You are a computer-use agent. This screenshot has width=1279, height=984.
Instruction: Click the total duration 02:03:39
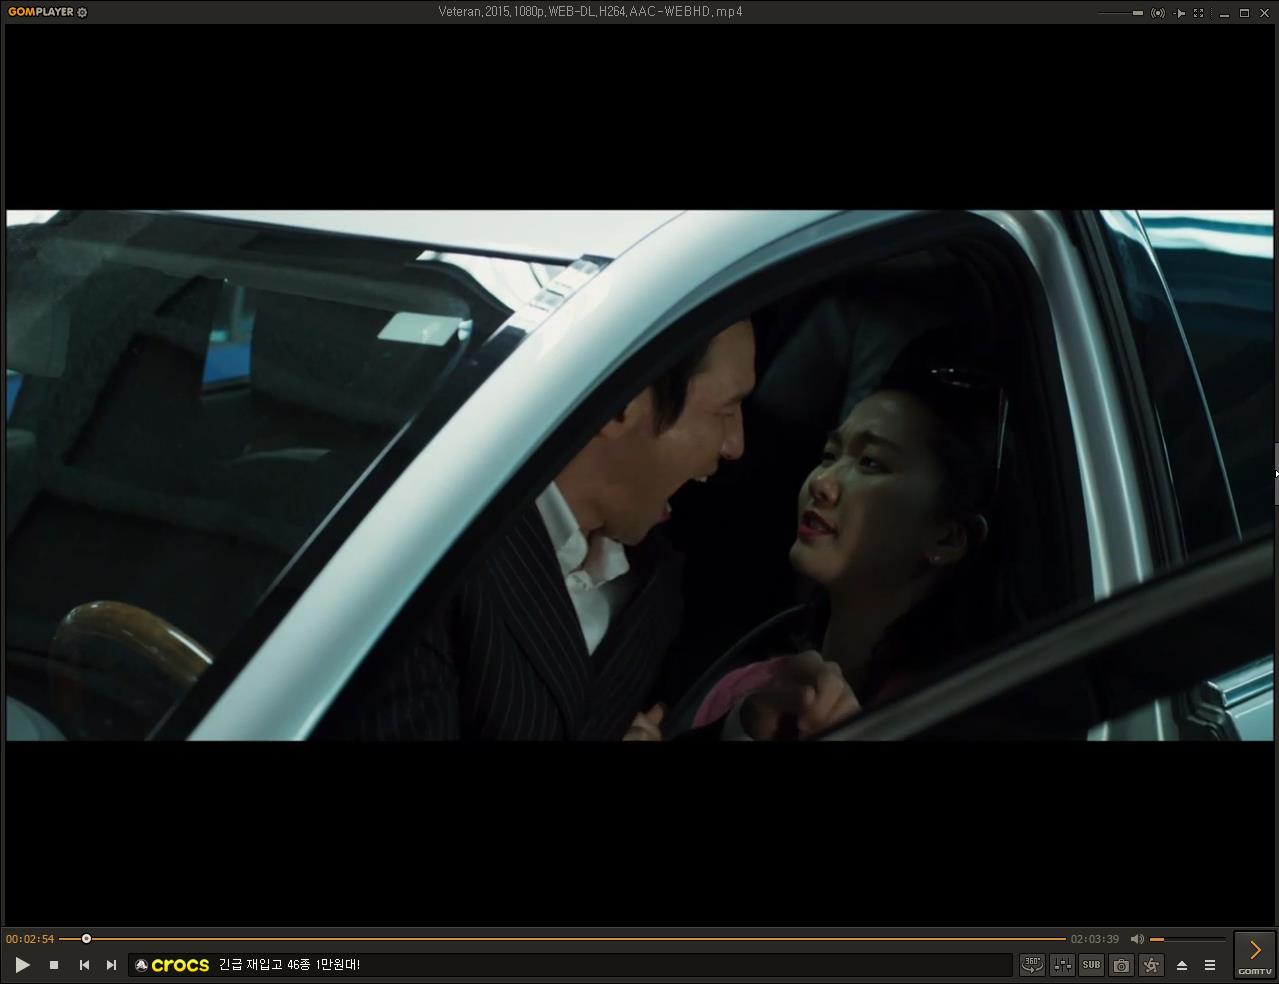(x=1095, y=939)
